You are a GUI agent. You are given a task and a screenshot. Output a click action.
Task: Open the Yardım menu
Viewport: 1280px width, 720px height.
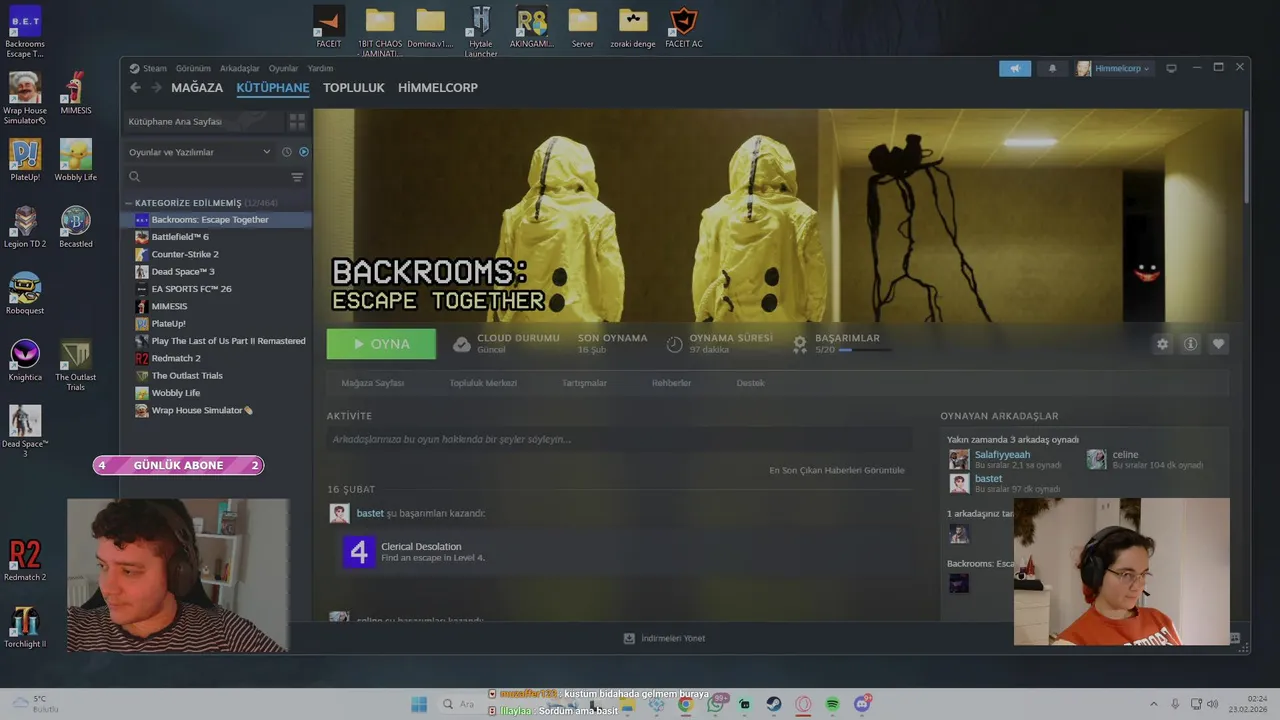320,68
